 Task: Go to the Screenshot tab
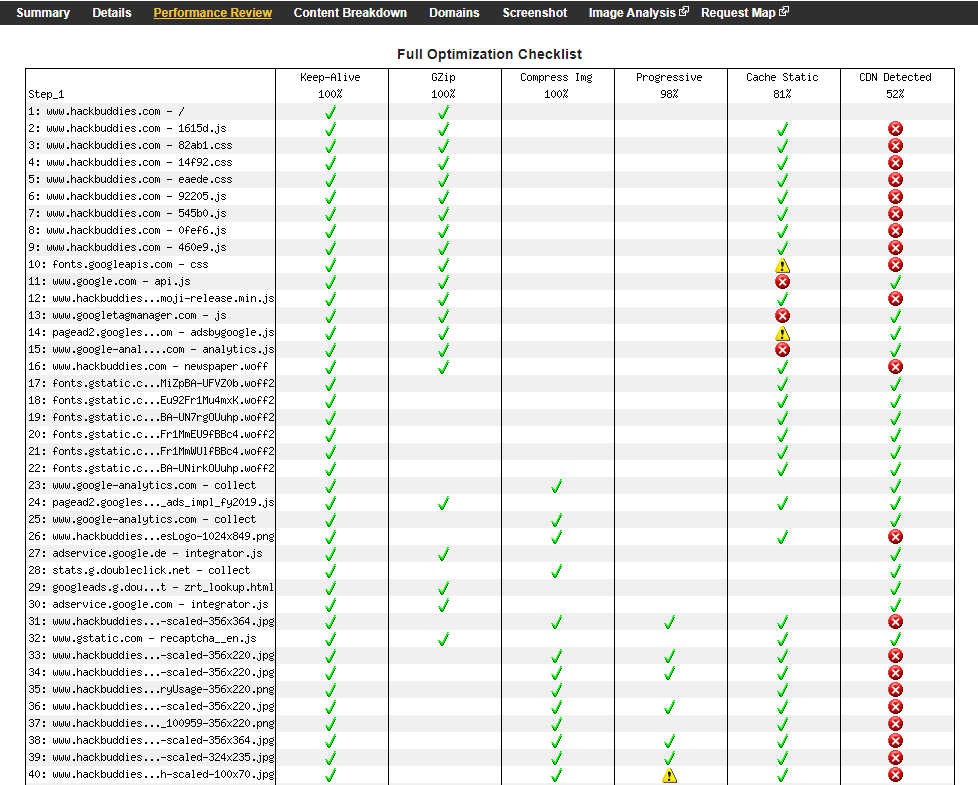point(535,12)
